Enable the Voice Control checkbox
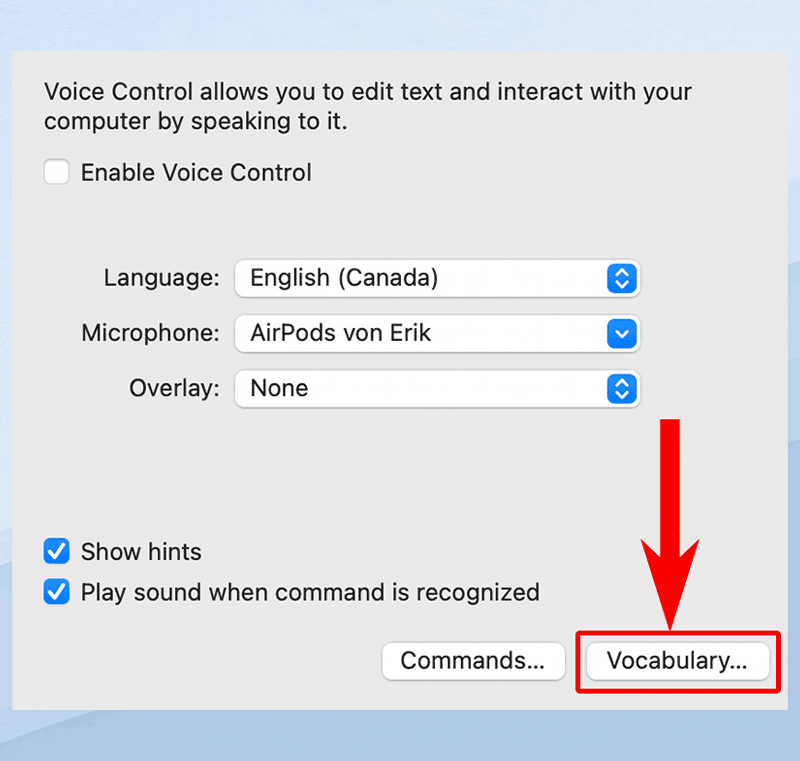Image resolution: width=800 pixels, height=761 pixels. 56,173
